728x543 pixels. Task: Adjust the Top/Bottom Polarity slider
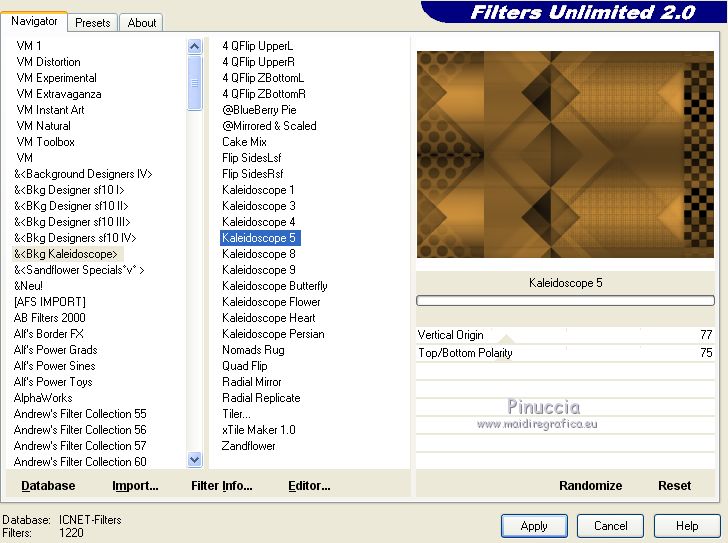click(x=565, y=353)
